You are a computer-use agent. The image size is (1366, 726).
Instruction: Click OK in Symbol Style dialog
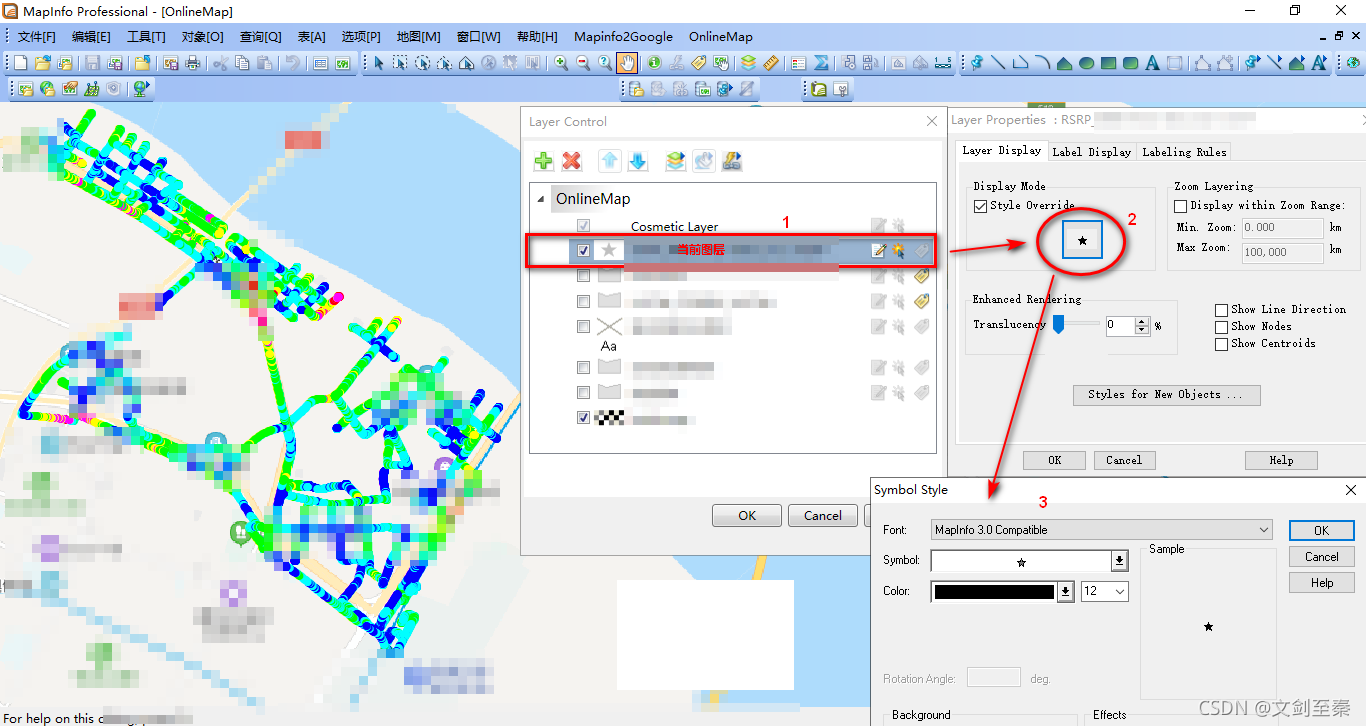(1321, 531)
